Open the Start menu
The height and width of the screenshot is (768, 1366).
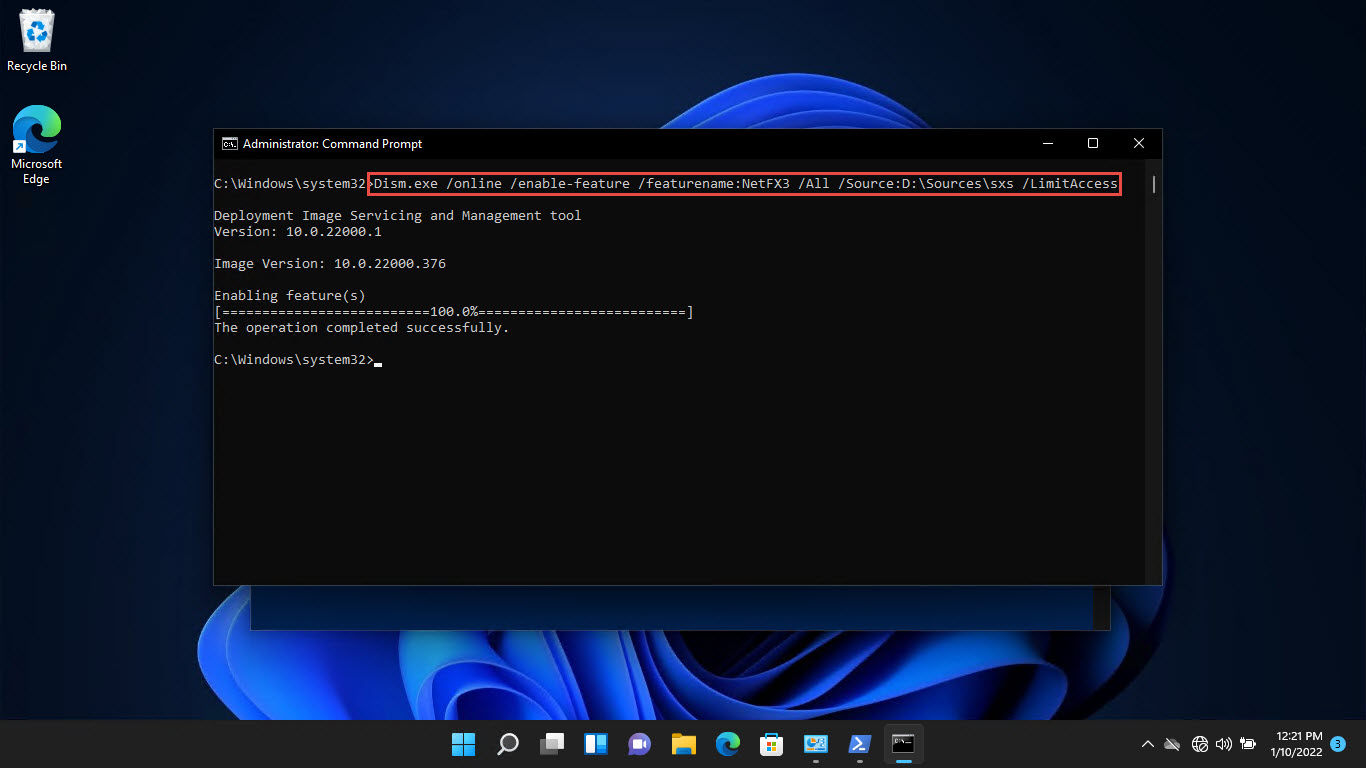coord(463,744)
